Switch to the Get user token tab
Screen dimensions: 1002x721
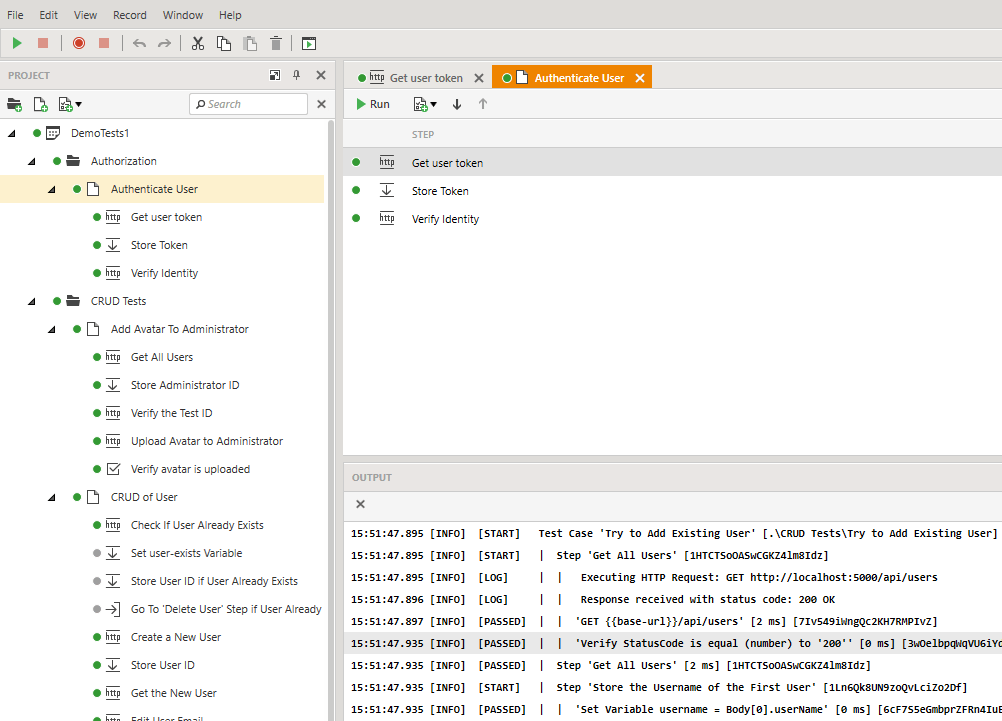point(426,78)
